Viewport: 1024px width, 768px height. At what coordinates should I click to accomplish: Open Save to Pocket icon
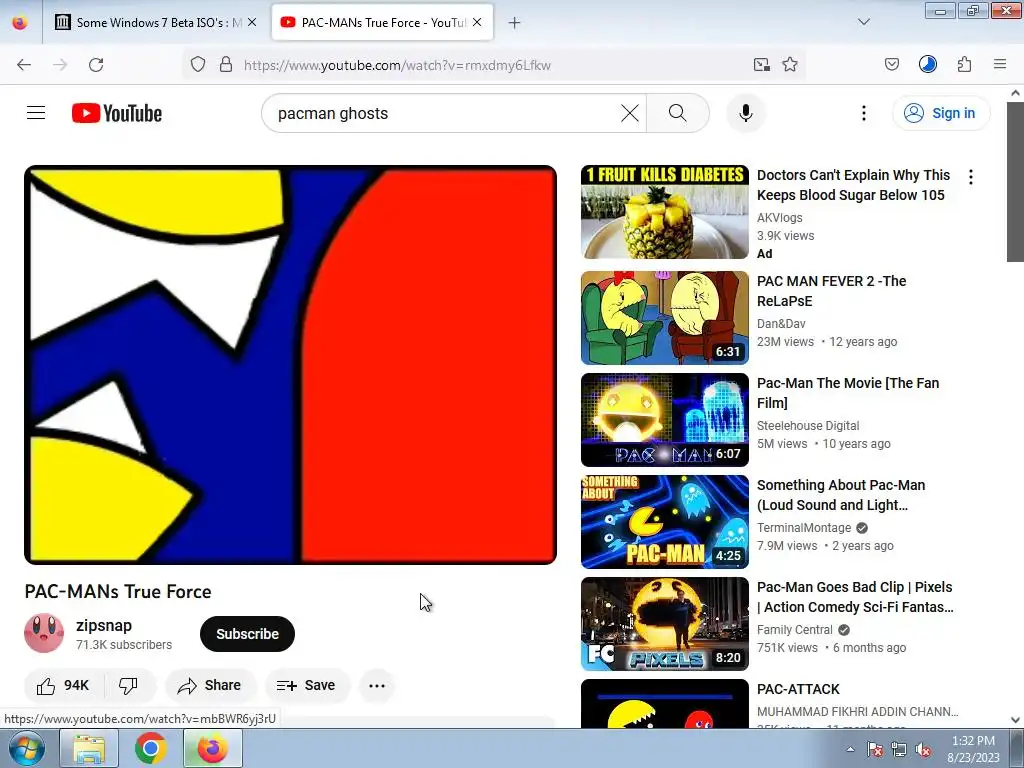[891, 64]
